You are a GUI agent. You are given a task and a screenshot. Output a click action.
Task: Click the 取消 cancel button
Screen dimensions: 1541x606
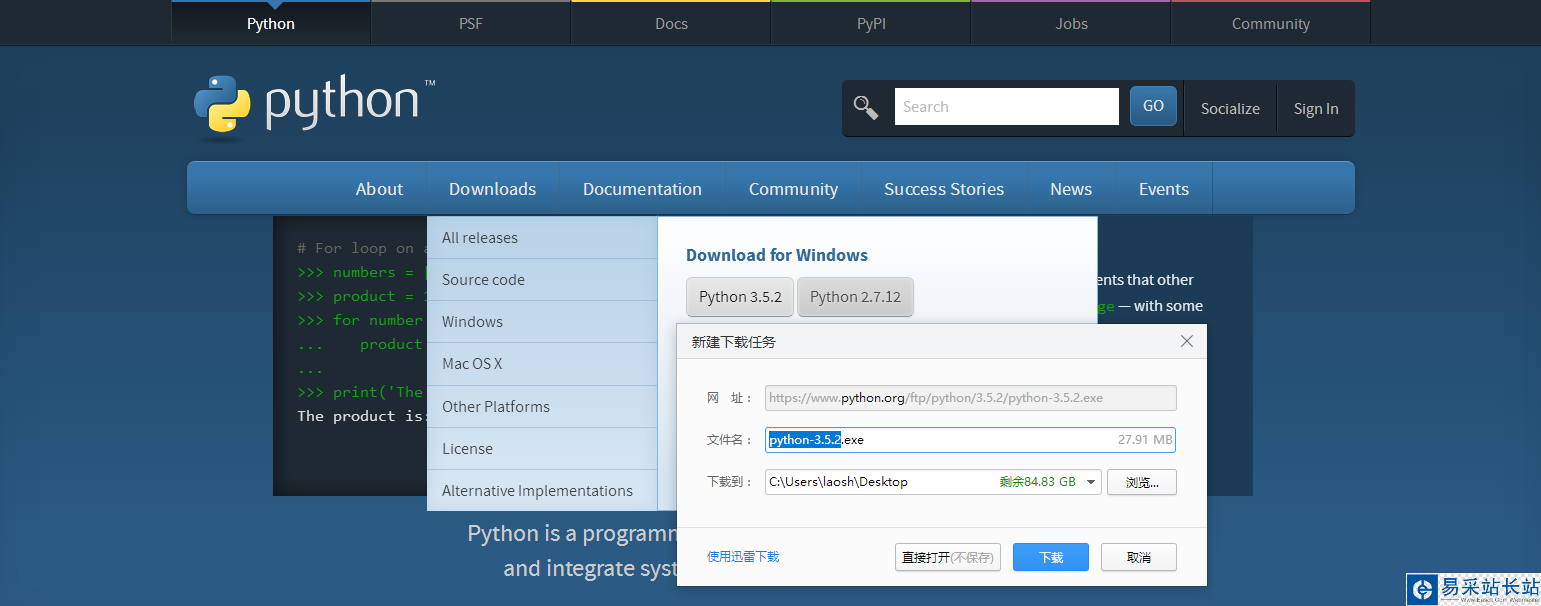pos(1138,557)
